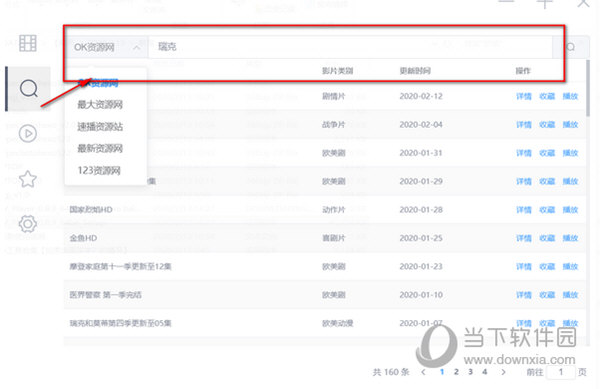Image resolution: width=600 pixels, height=389 pixels.
Task: Click 收藏 for the 国家财宝HD row
Action: coord(547,210)
